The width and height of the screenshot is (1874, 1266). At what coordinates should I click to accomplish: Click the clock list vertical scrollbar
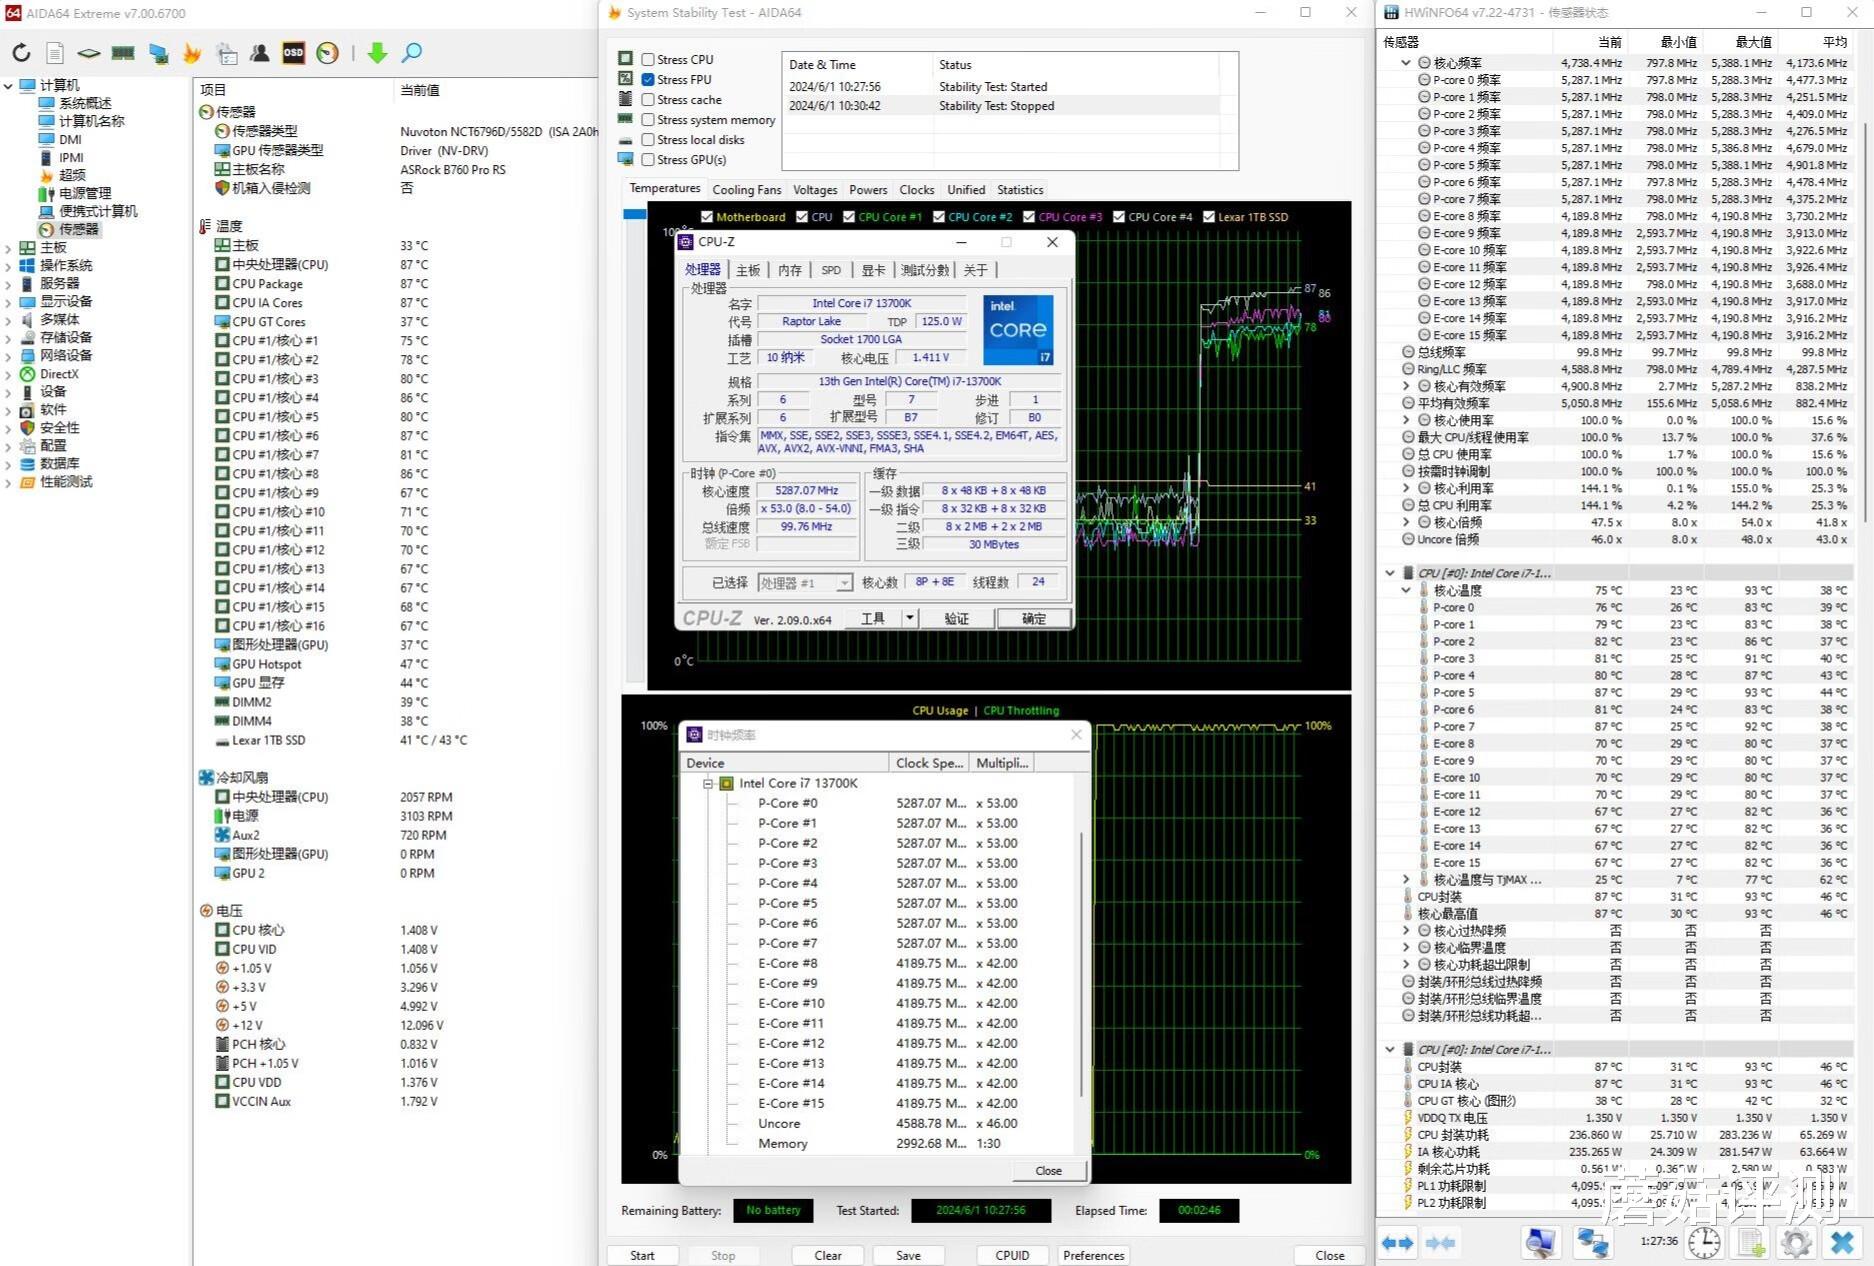coord(1082,962)
